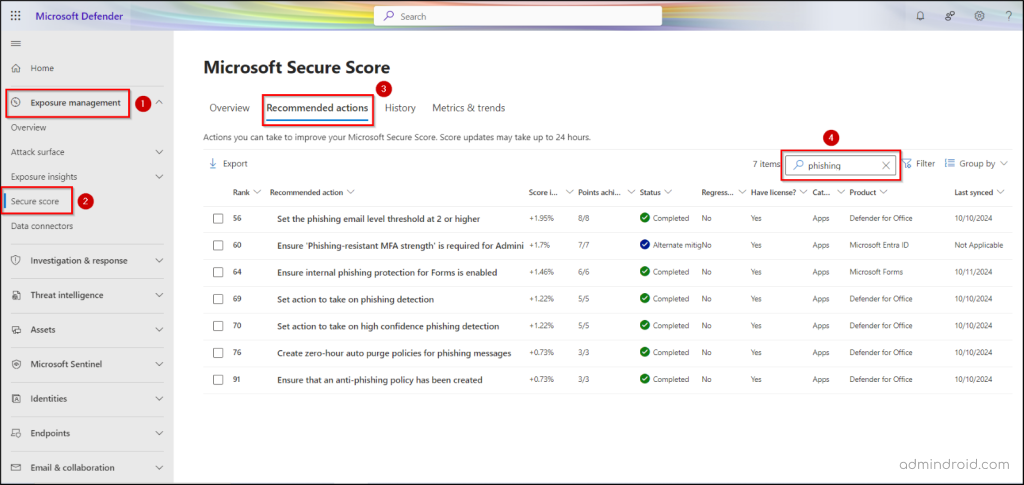Open 'Set action to take on phishing detection'
This screenshot has height=485, width=1024.
tap(355, 299)
